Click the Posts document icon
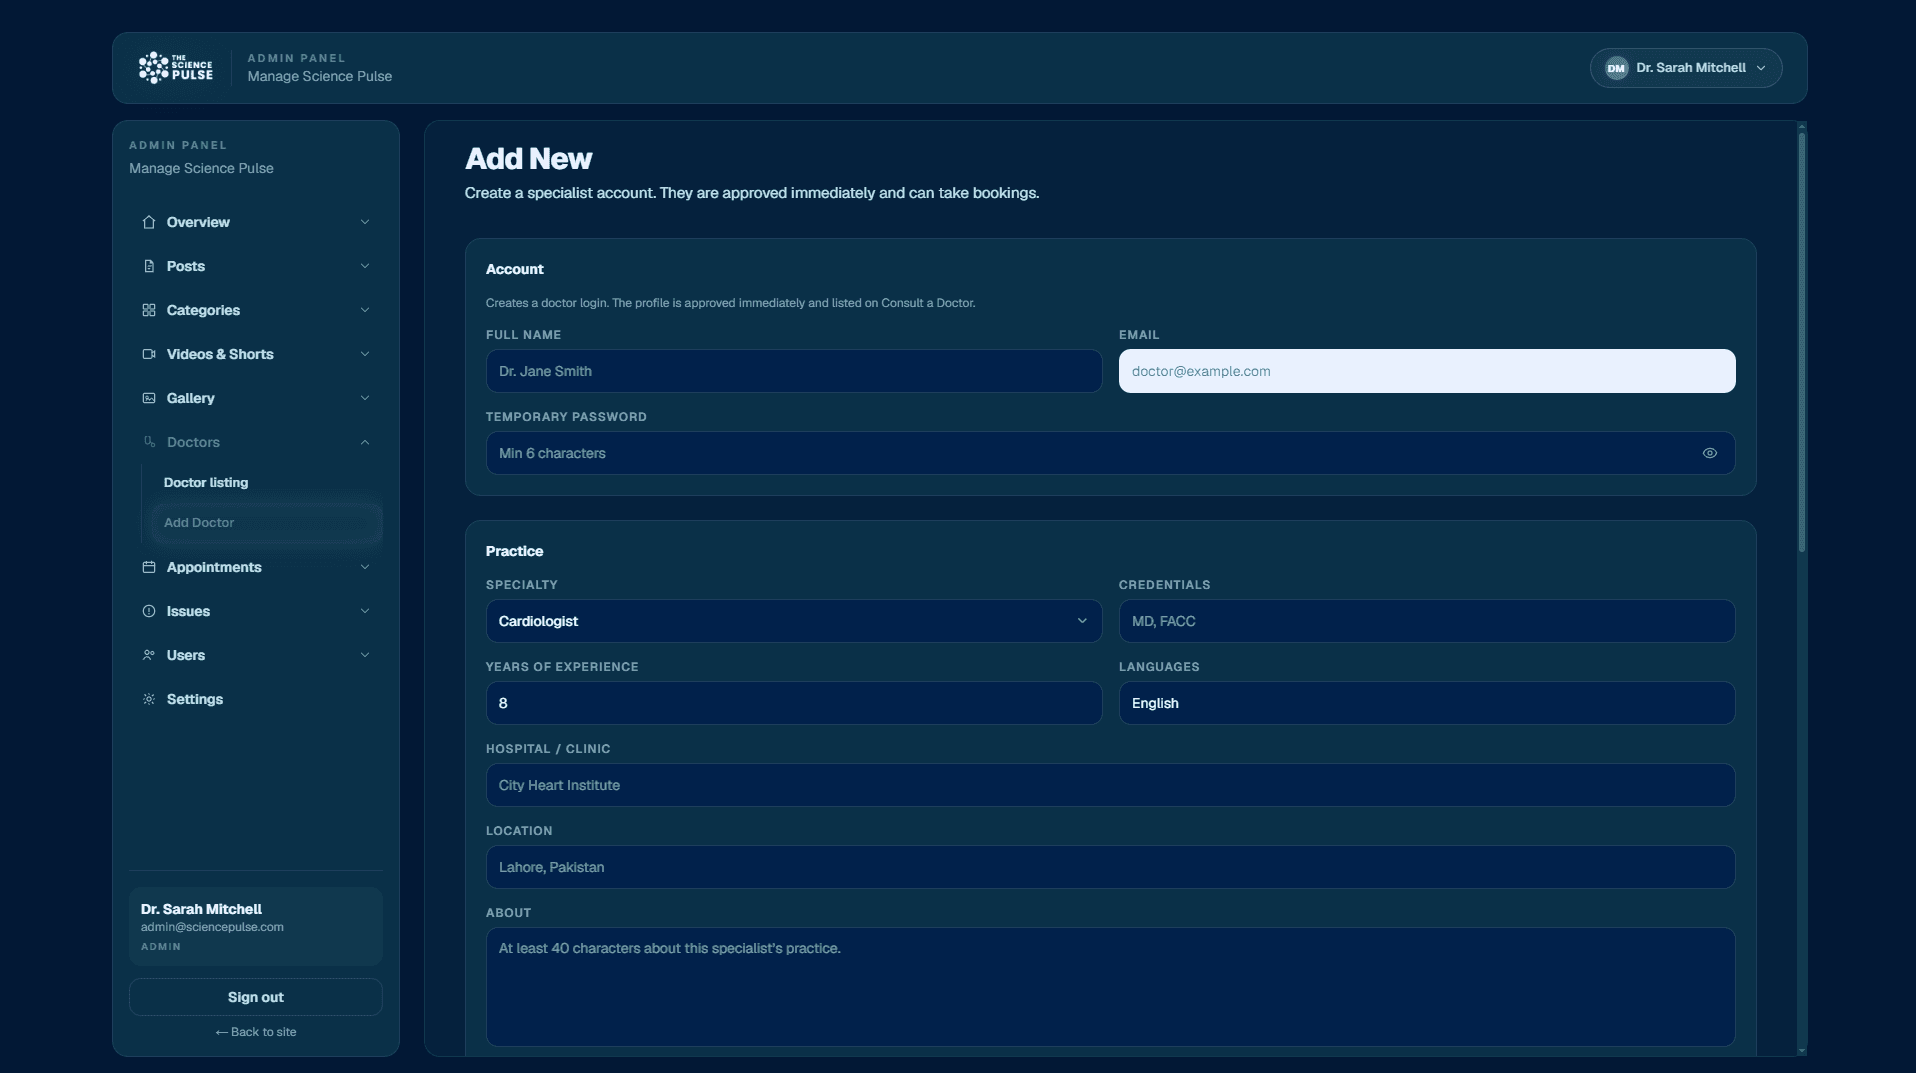Screen dimensions: 1916x1073 point(149,266)
